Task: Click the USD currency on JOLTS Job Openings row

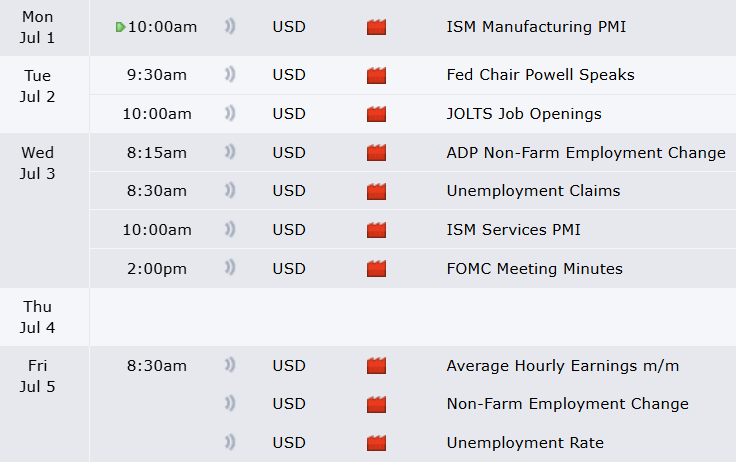Action: pyautogui.click(x=289, y=114)
